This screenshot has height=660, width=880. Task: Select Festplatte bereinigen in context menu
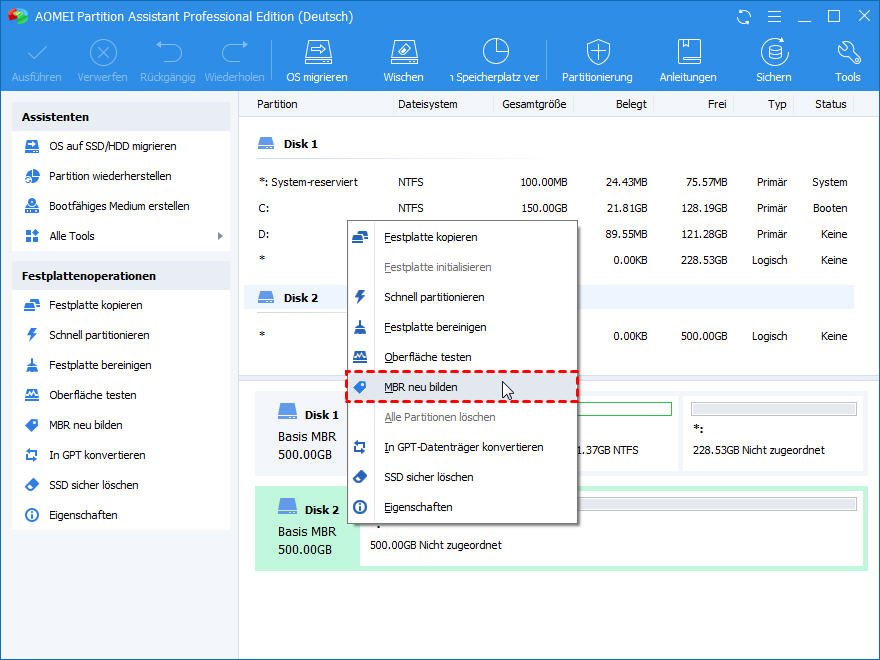pyautogui.click(x=462, y=327)
